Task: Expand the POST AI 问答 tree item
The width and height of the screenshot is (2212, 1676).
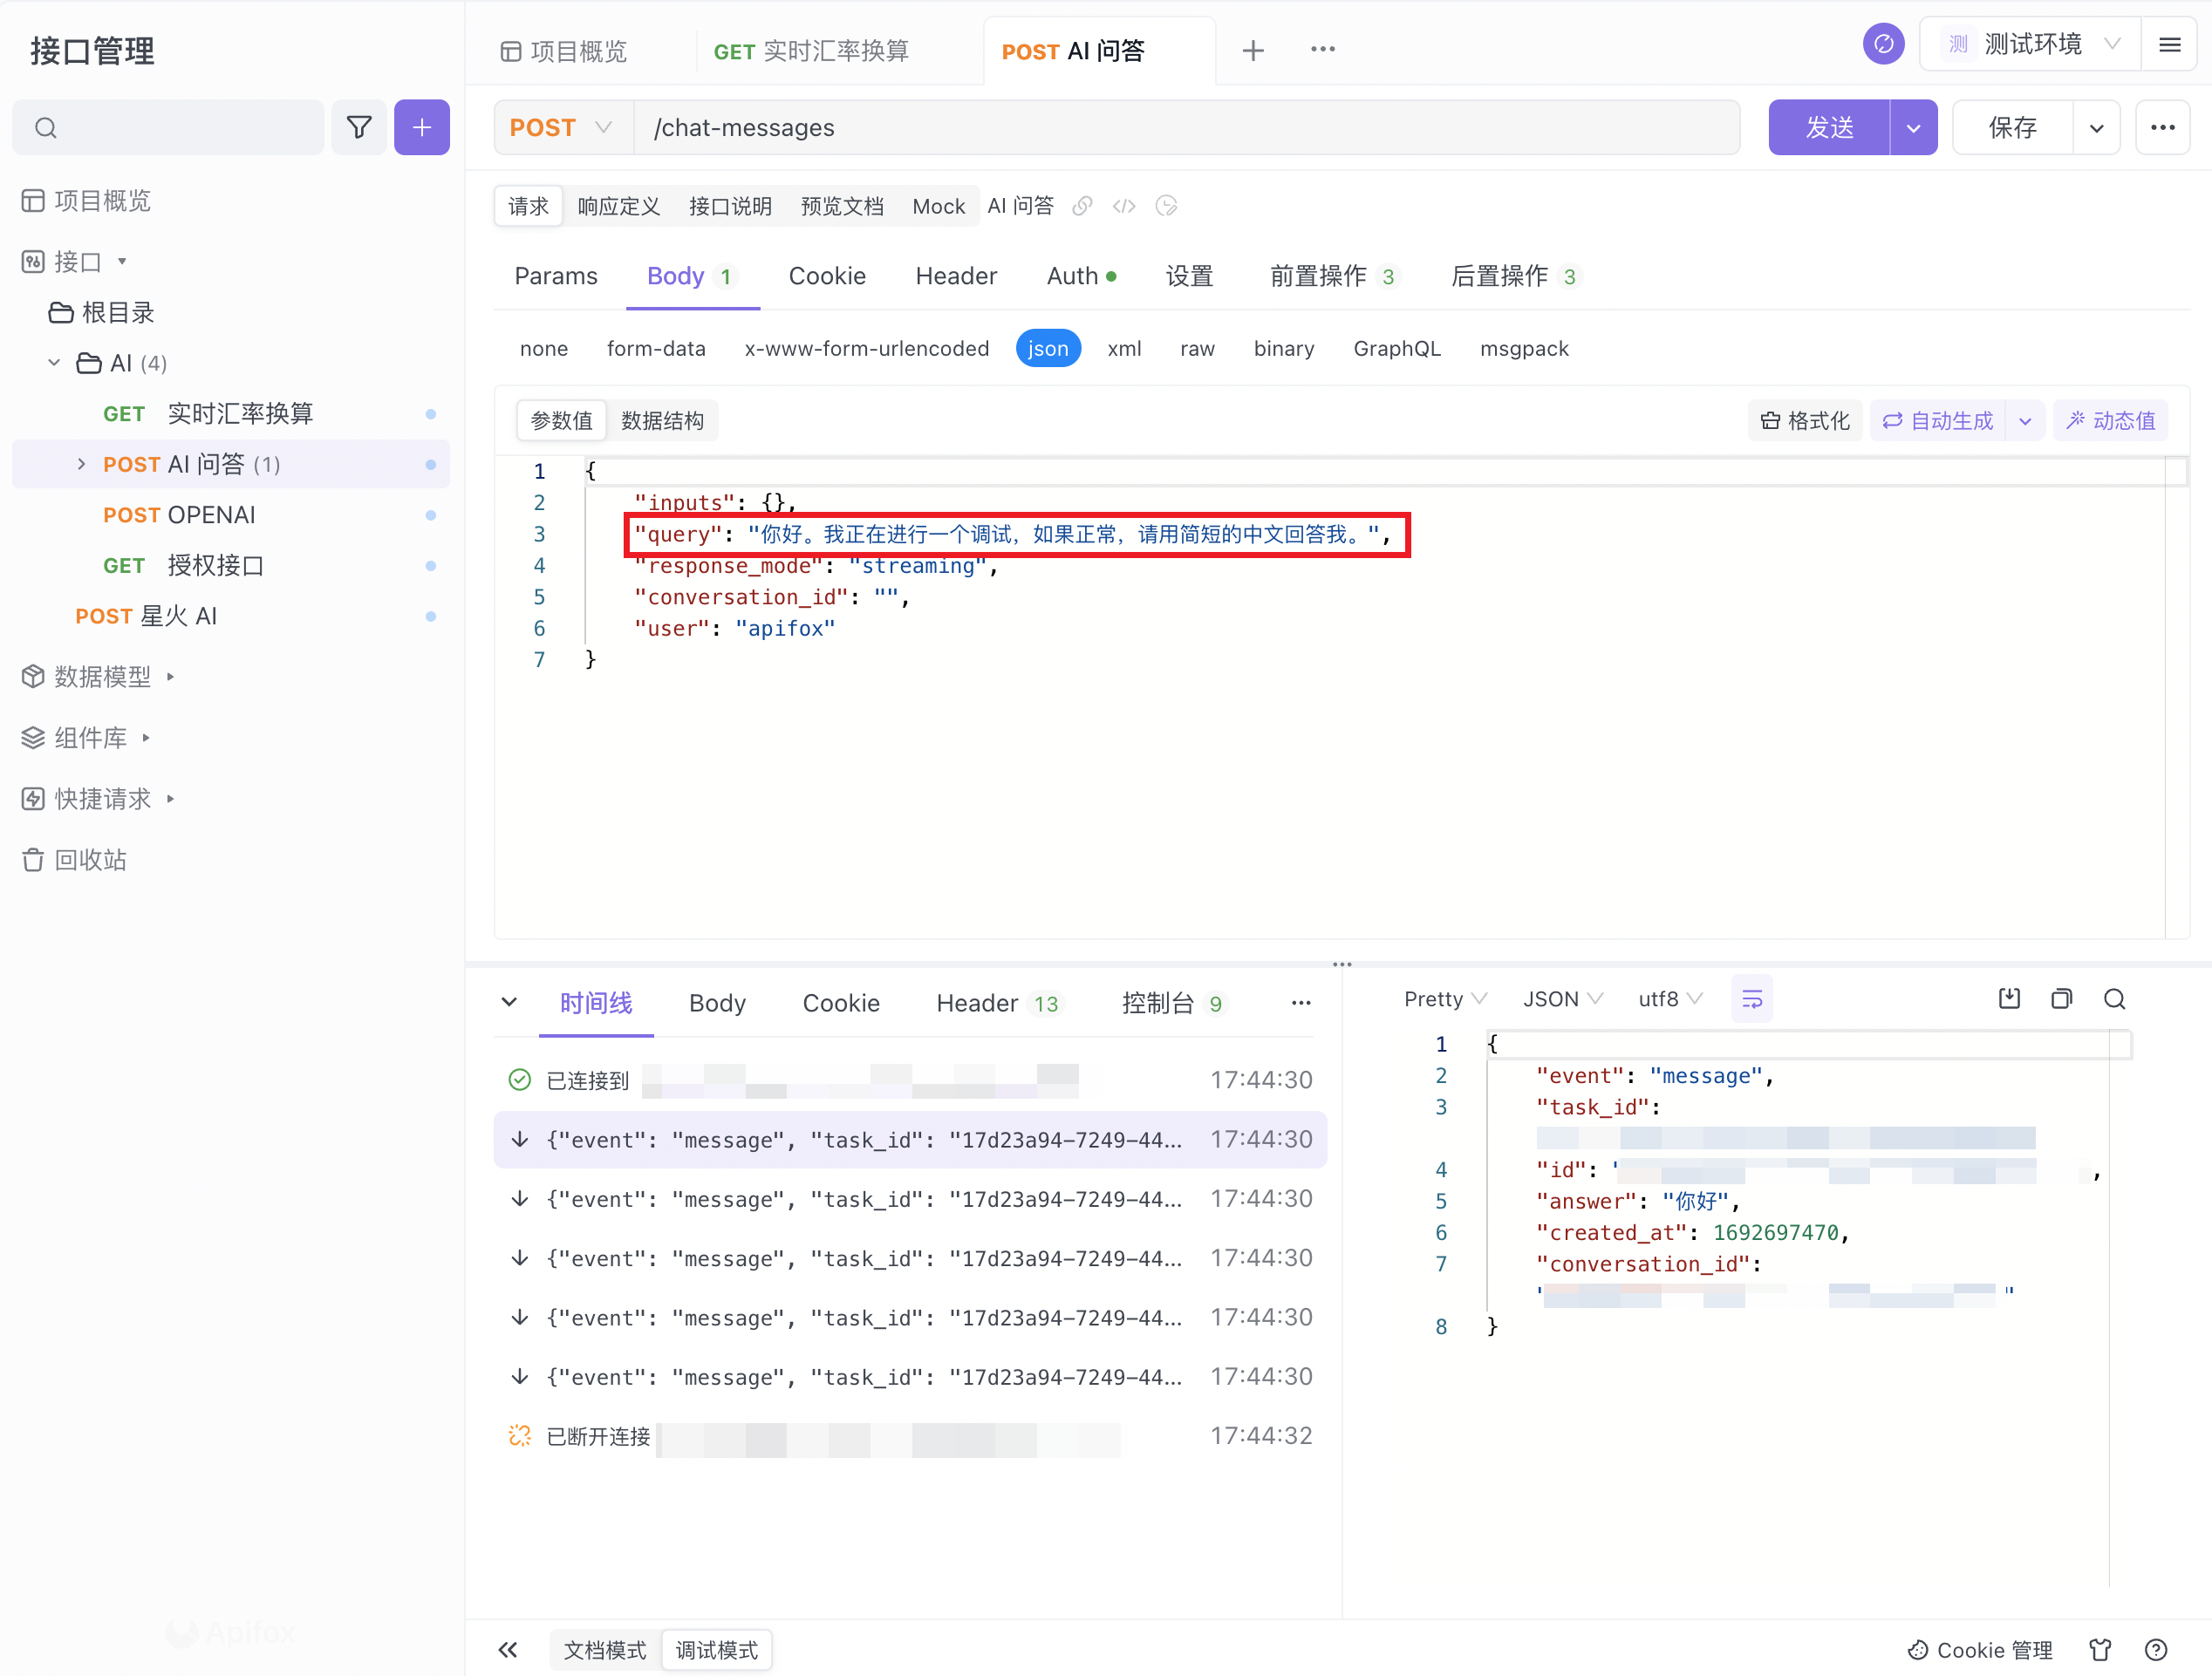Action: point(82,464)
